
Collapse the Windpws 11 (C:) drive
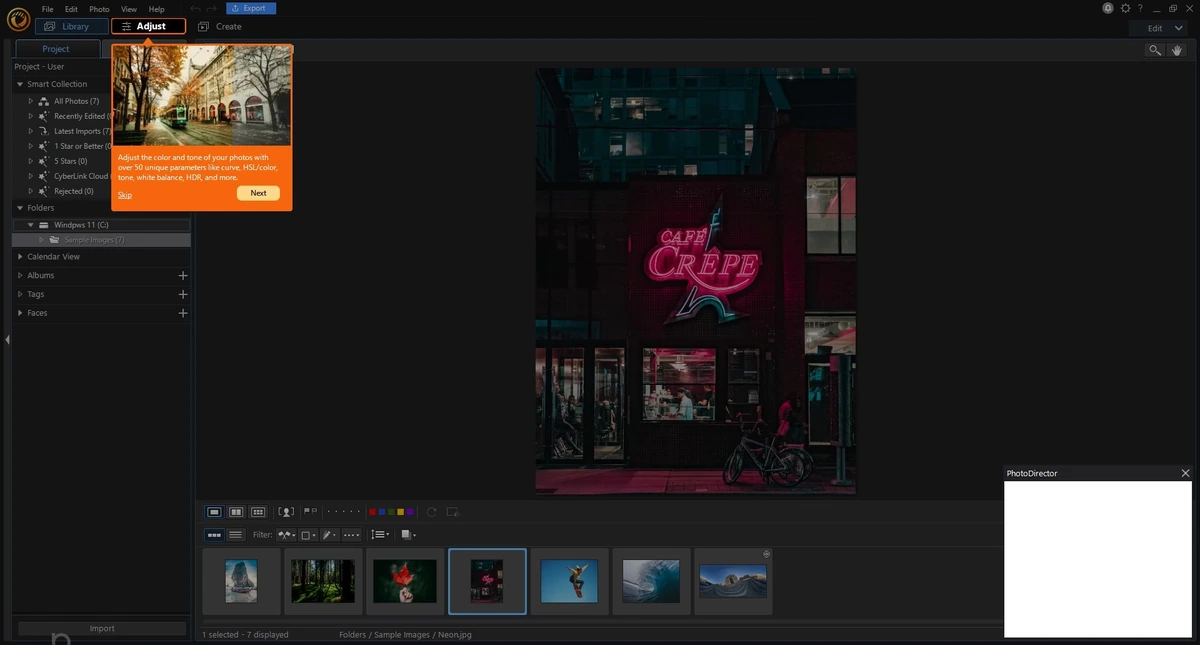click(31, 225)
